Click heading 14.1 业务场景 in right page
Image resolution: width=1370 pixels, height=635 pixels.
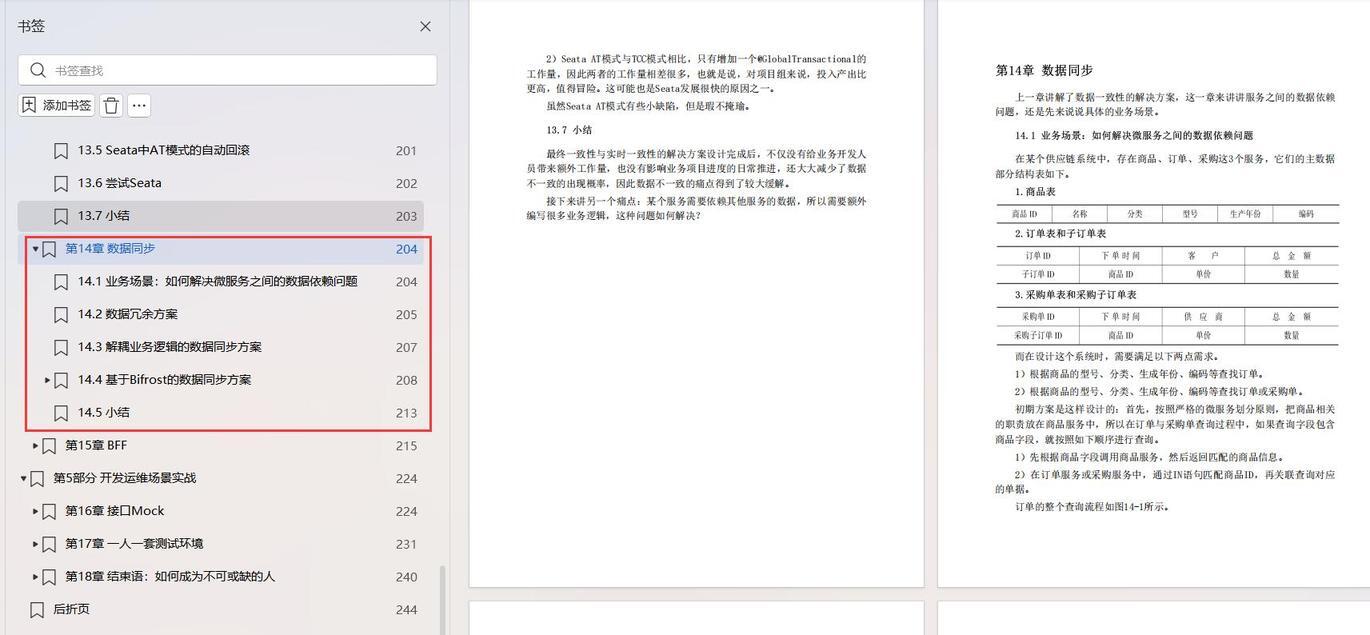point(1134,135)
